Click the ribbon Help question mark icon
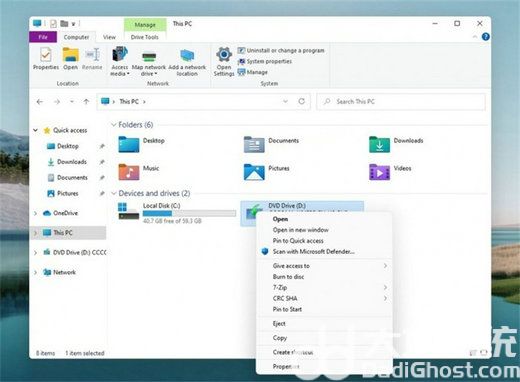The height and width of the screenshot is (382, 520). coord(486,37)
